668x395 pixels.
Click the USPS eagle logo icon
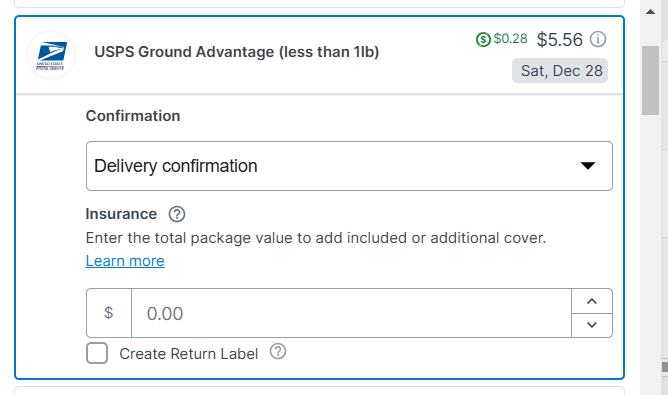click(51, 55)
